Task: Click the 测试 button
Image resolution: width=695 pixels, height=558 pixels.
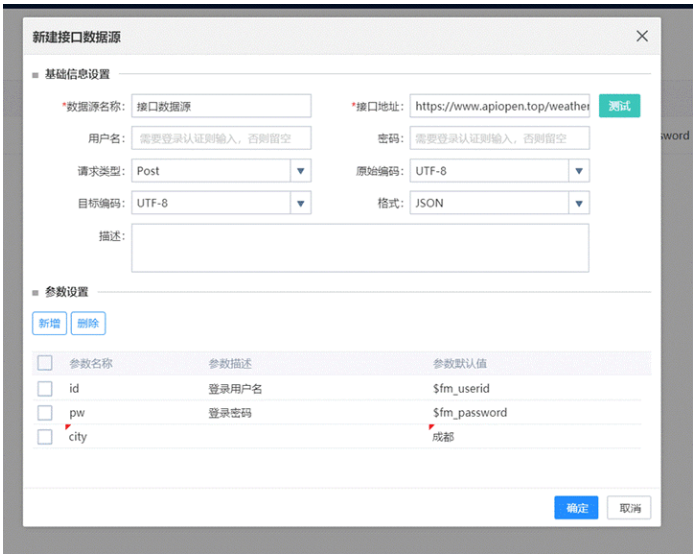Action: [619, 106]
